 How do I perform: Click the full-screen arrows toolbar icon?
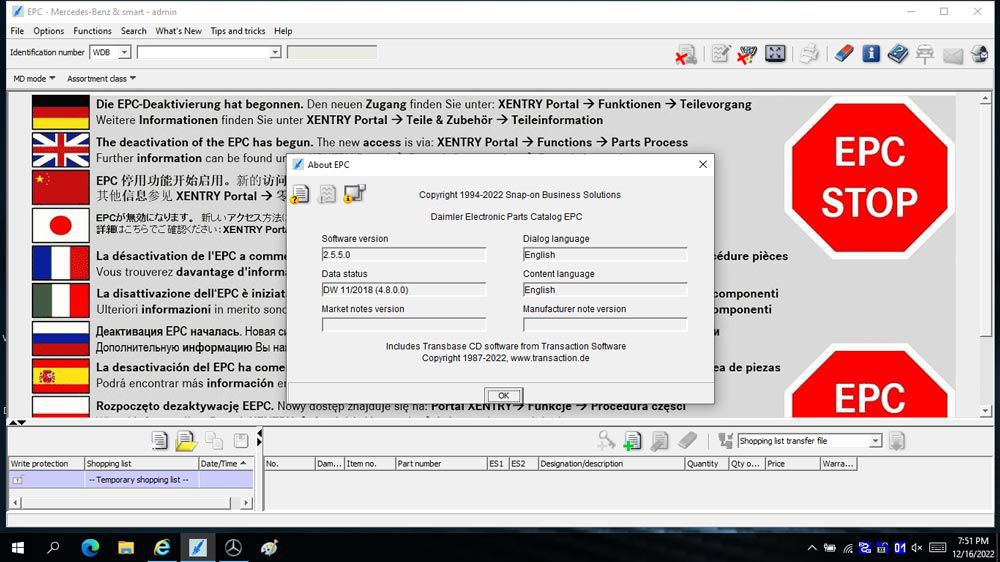pos(775,54)
